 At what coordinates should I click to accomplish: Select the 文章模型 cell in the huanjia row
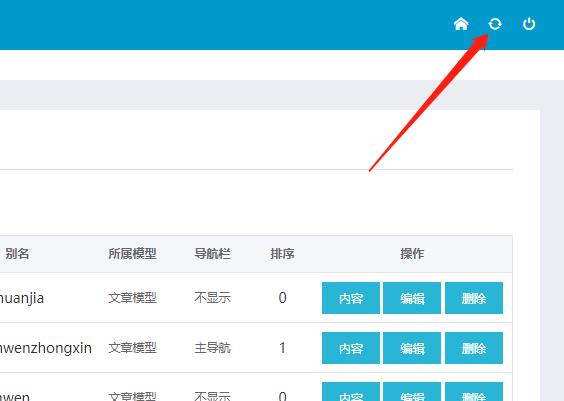click(x=132, y=298)
